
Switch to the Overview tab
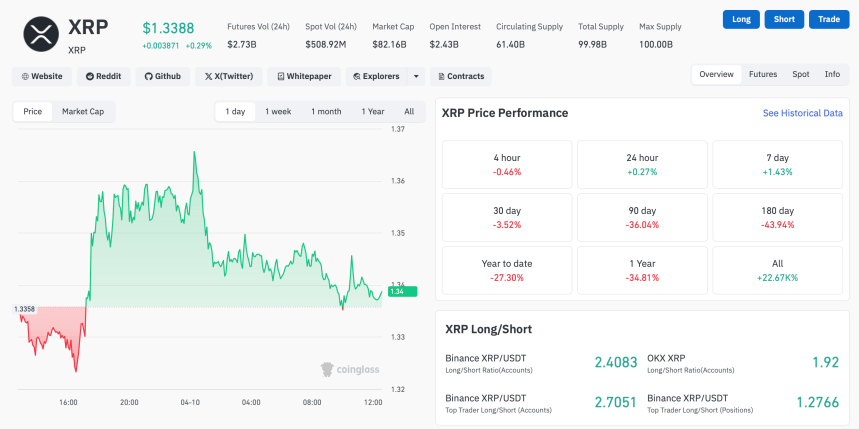tap(716, 75)
